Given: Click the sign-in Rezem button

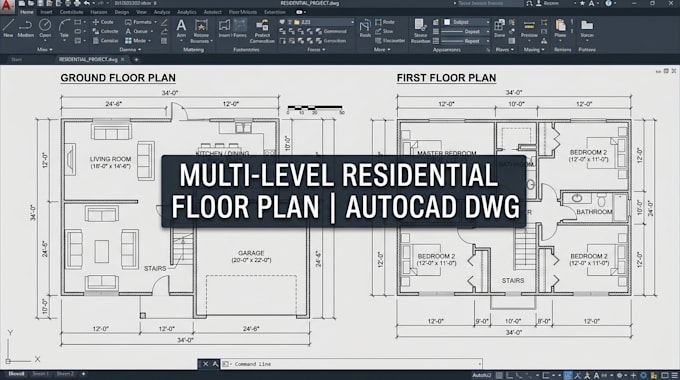Looking at the screenshot, I should (547, 3).
